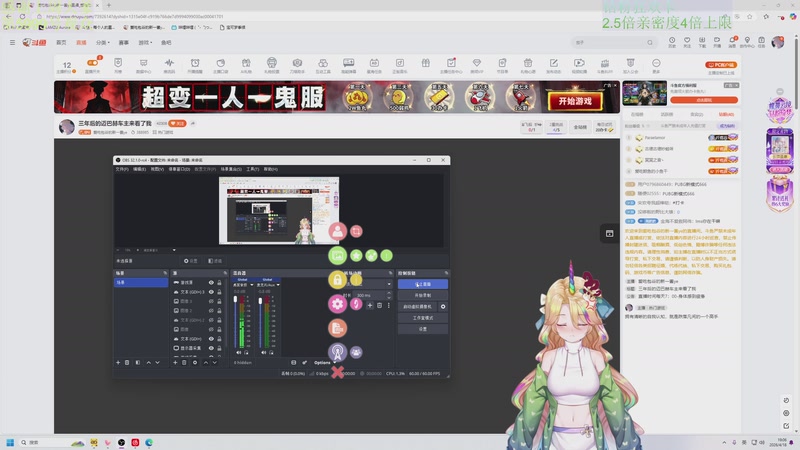This screenshot has height=450, width=800.
Task: Adjust transition duration stepper arrows
Action: [x=389, y=295]
